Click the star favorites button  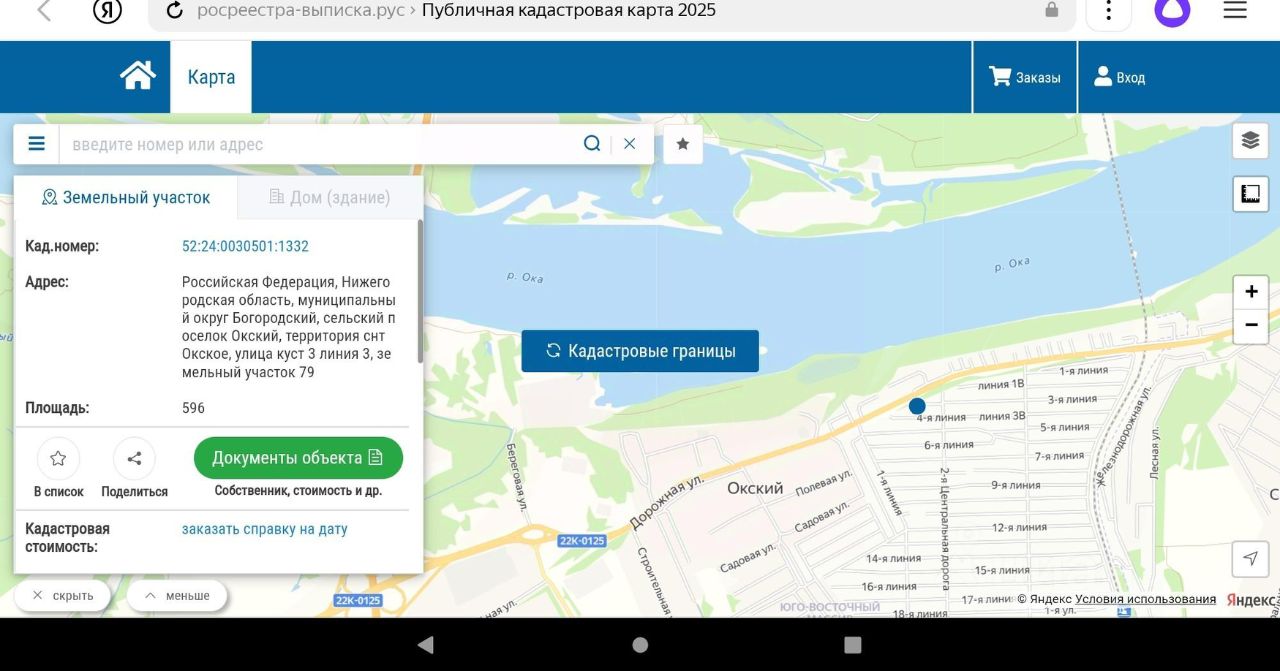pos(683,144)
